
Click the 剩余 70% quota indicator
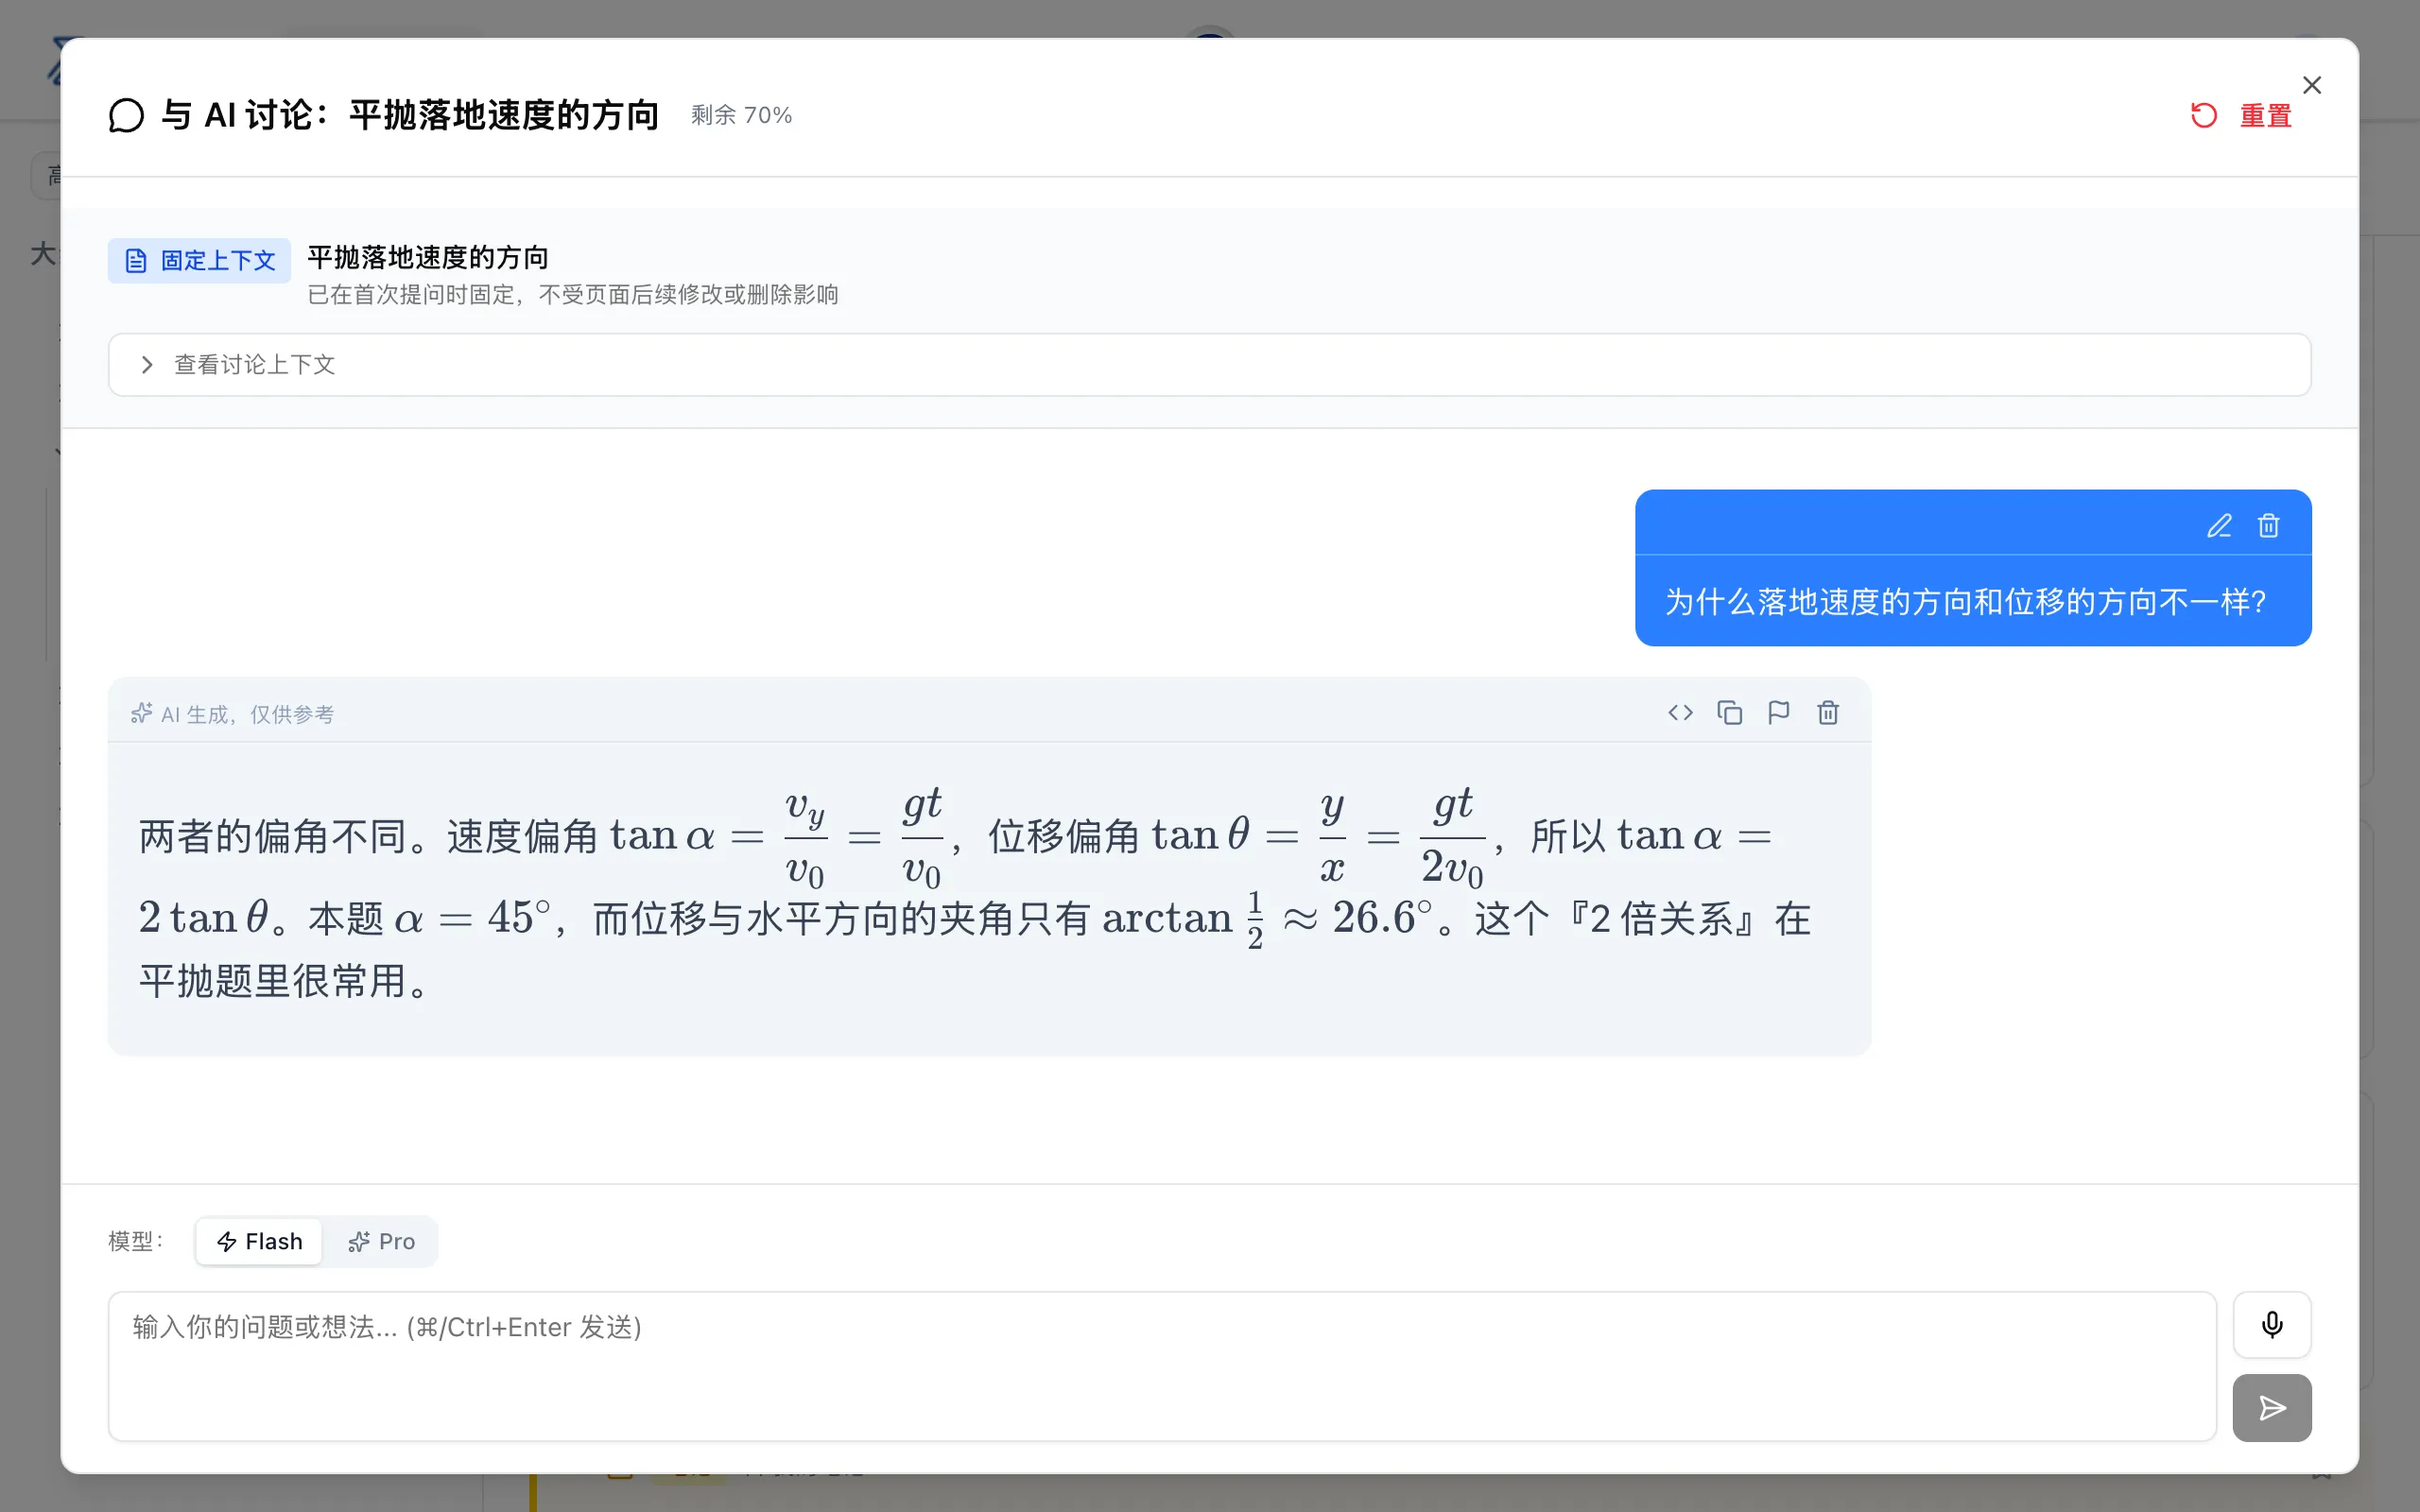(x=741, y=116)
